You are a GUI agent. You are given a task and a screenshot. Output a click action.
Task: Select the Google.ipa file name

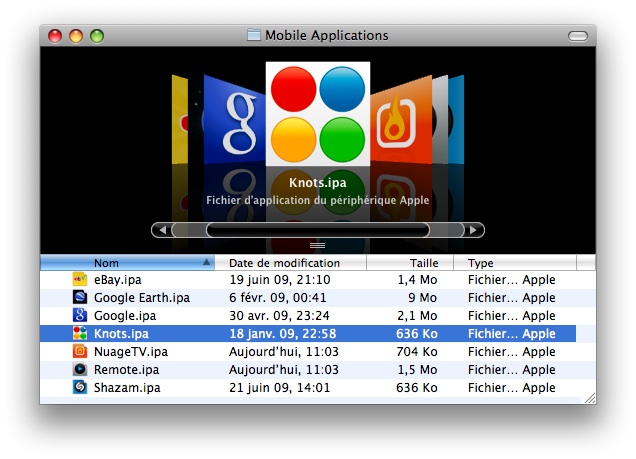[125, 315]
